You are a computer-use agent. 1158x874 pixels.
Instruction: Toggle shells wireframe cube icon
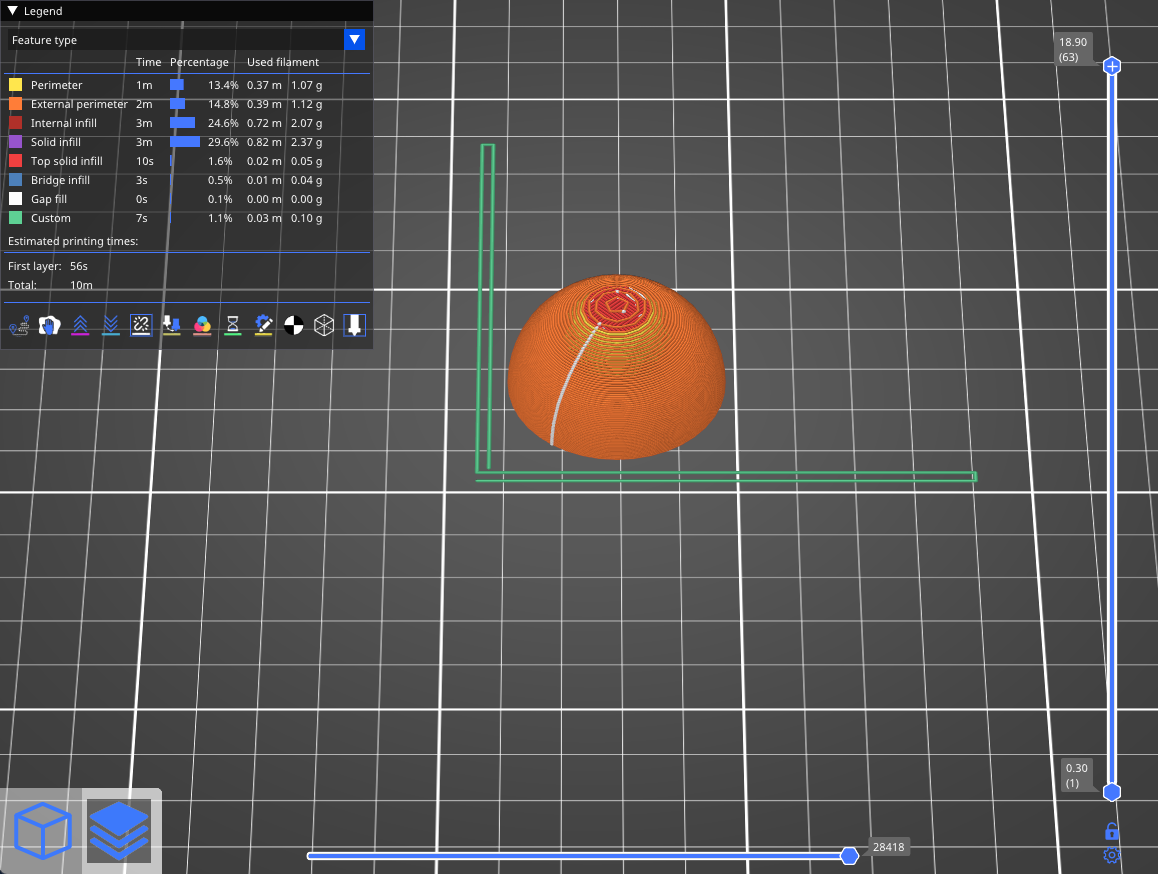323,325
